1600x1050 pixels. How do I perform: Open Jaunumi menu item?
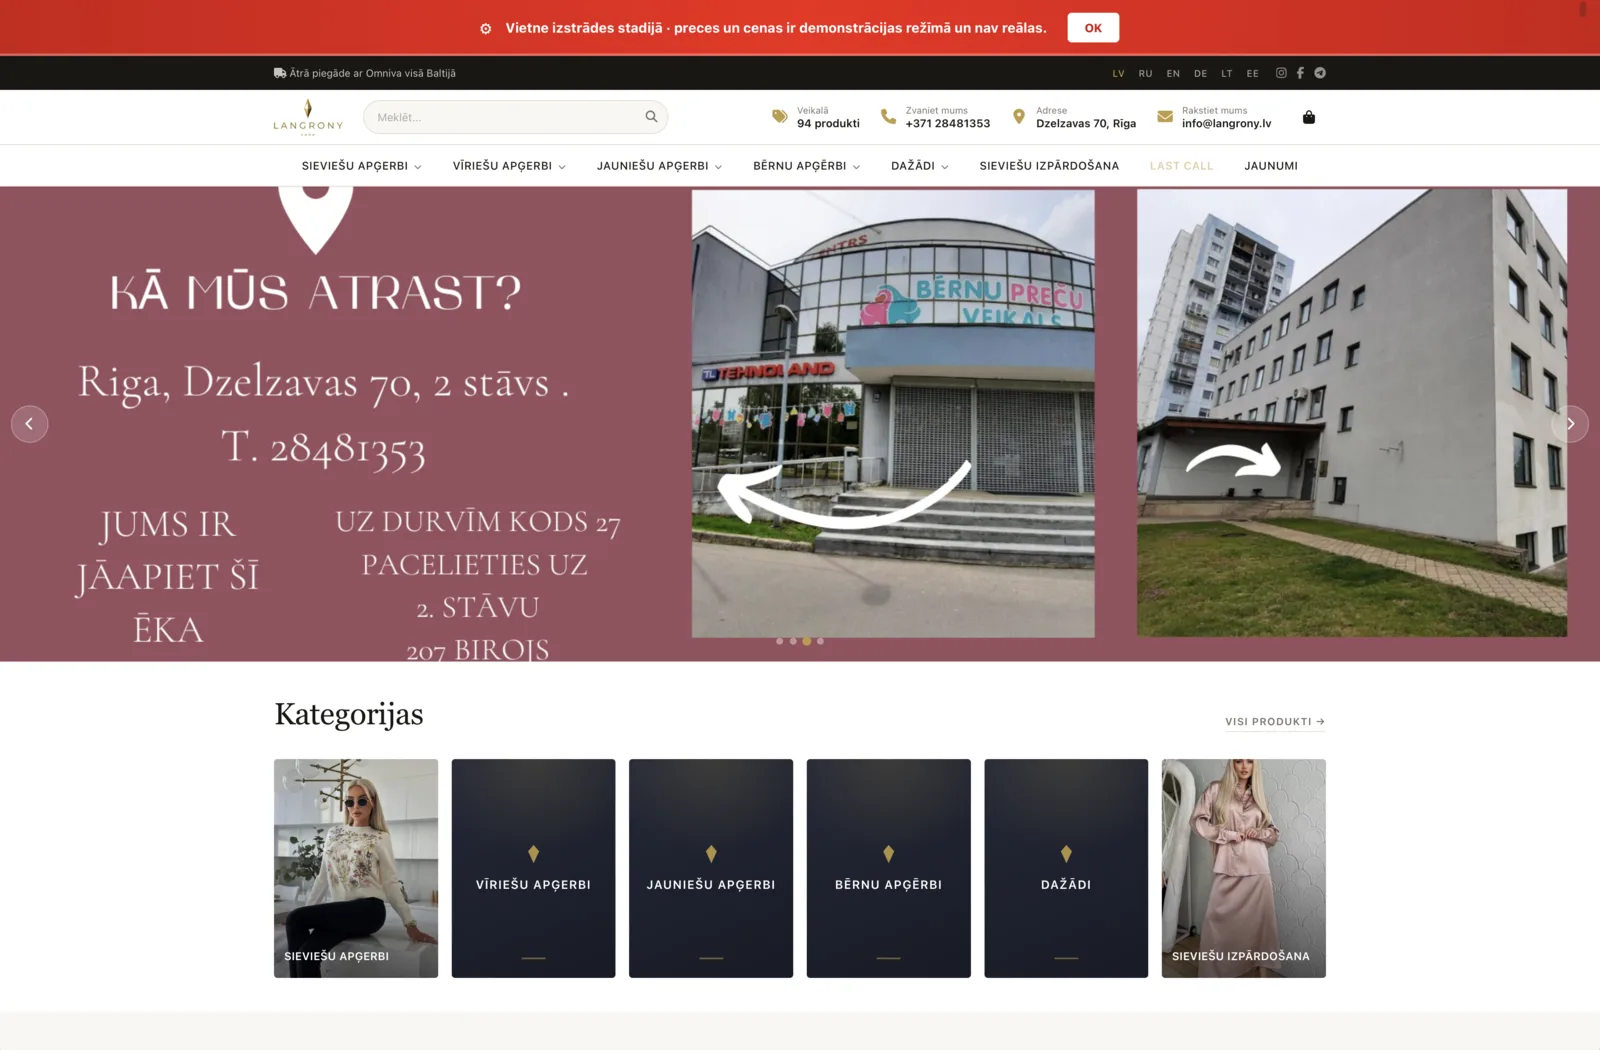[1271, 166]
